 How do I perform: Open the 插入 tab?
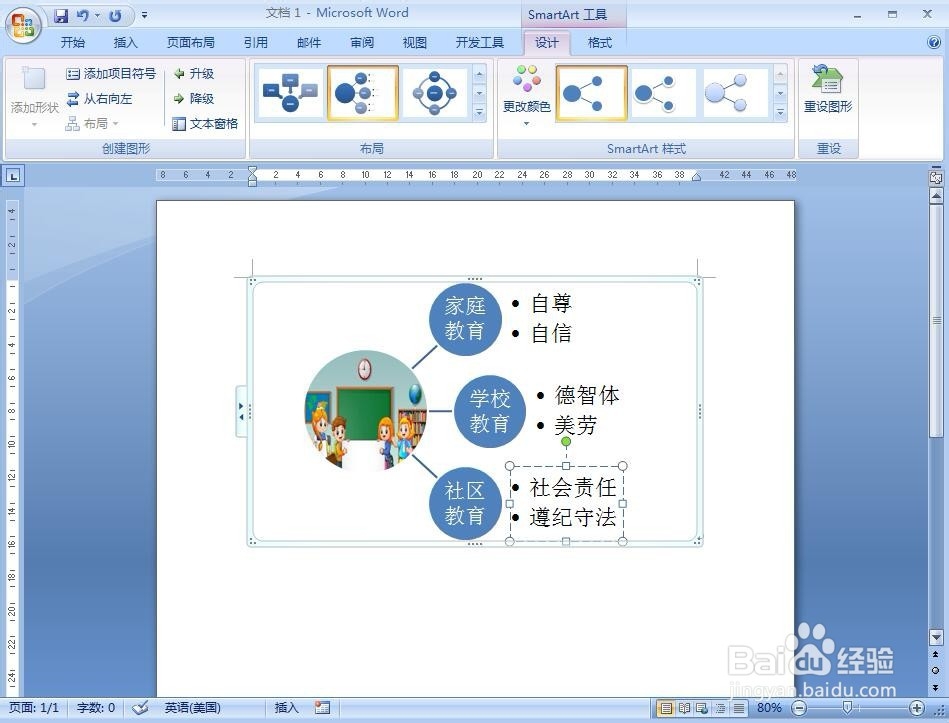(x=125, y=42)
